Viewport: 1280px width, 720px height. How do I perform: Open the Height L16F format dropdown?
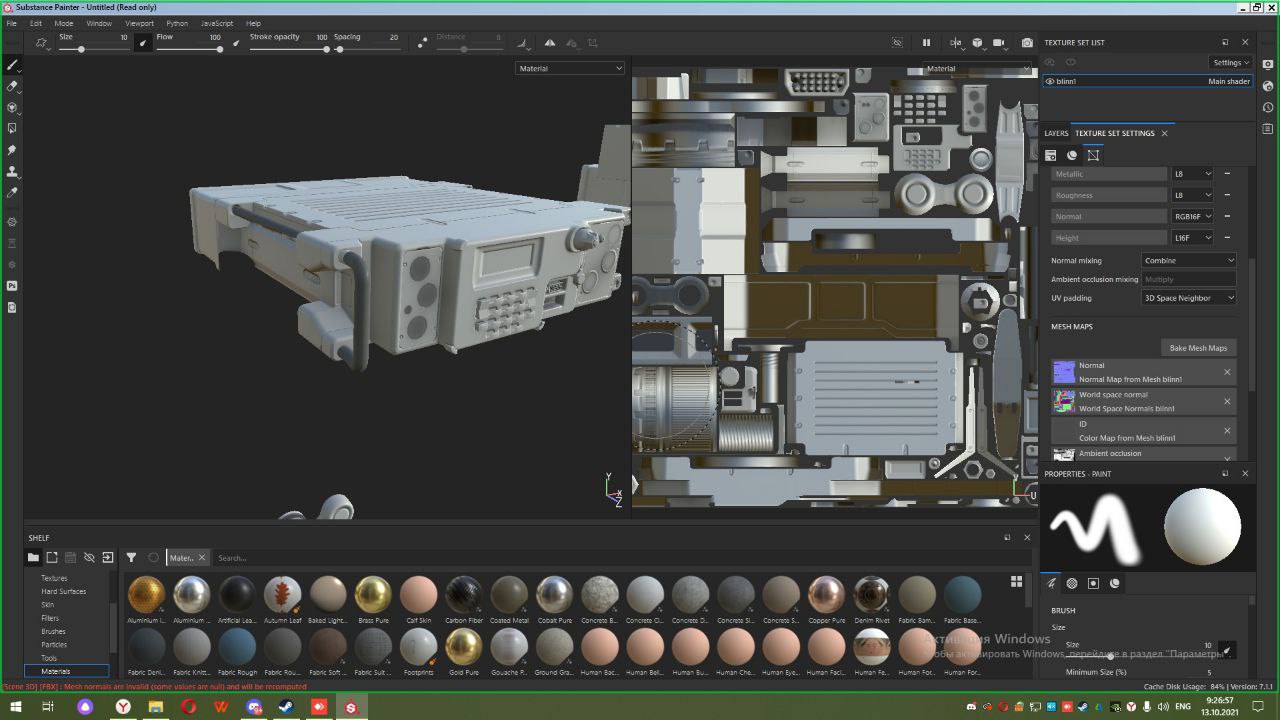click(x=1192, y=238)
